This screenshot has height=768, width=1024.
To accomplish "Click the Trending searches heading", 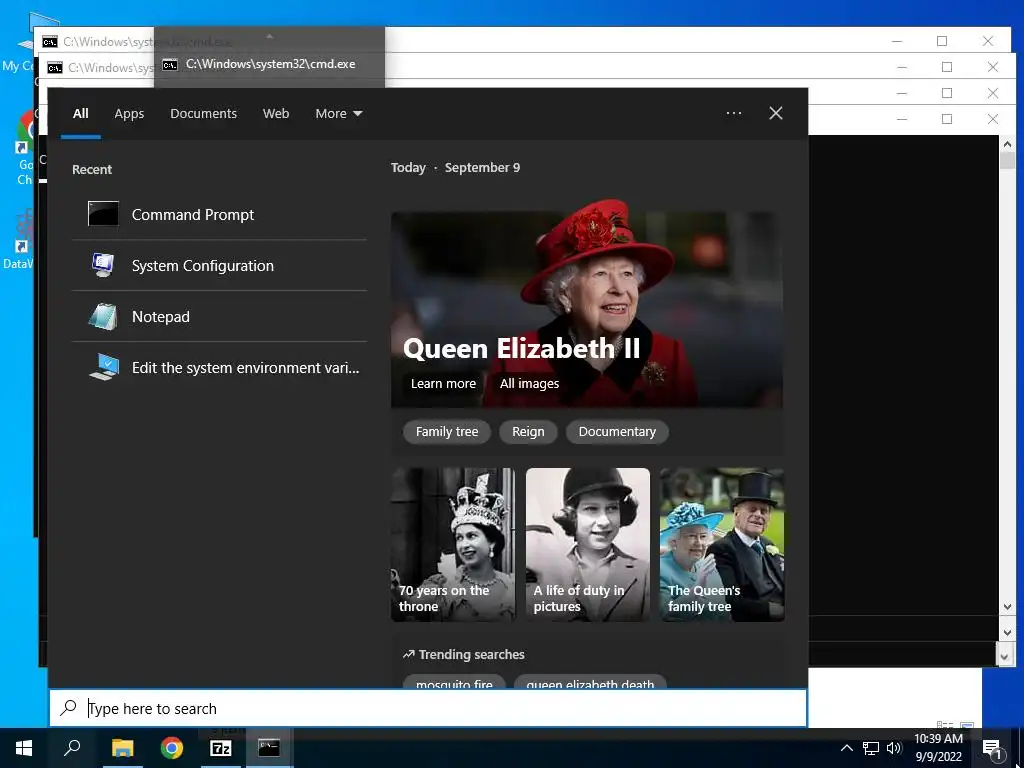I will click(464, 654).
